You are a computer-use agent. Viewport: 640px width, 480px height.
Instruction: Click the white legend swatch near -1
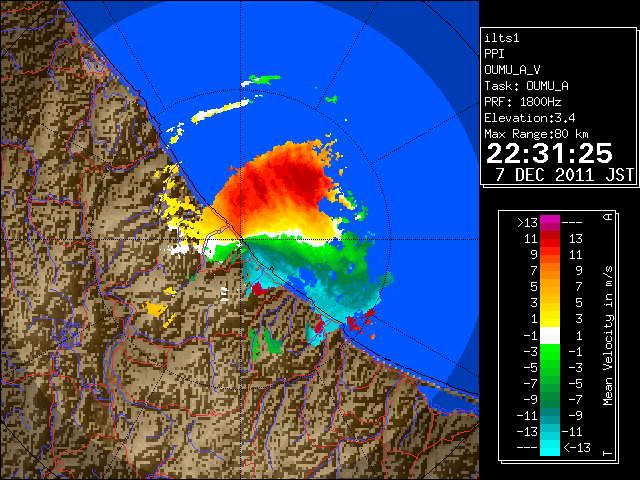(550, 336)
